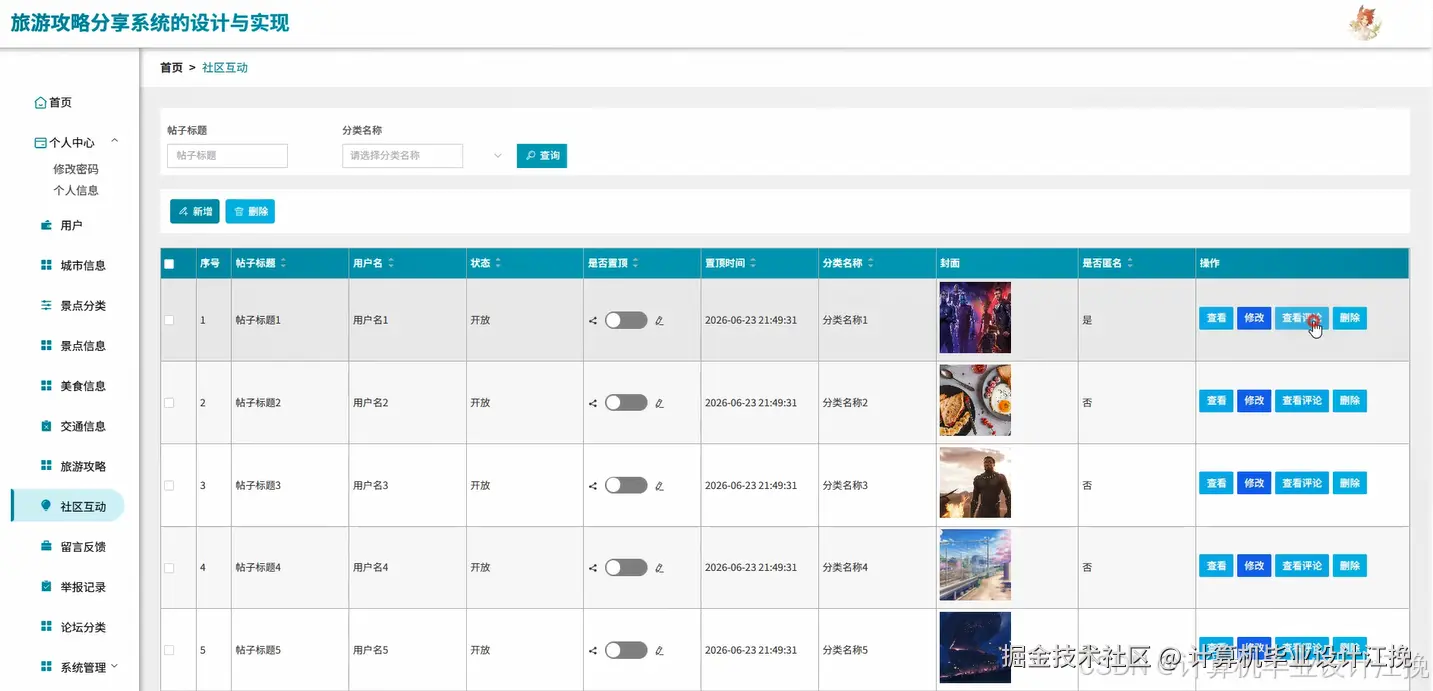The width and height of the screenshot is (1433, 691).
Task: Click the user avatar in the header
Action: coord(1364,22)
